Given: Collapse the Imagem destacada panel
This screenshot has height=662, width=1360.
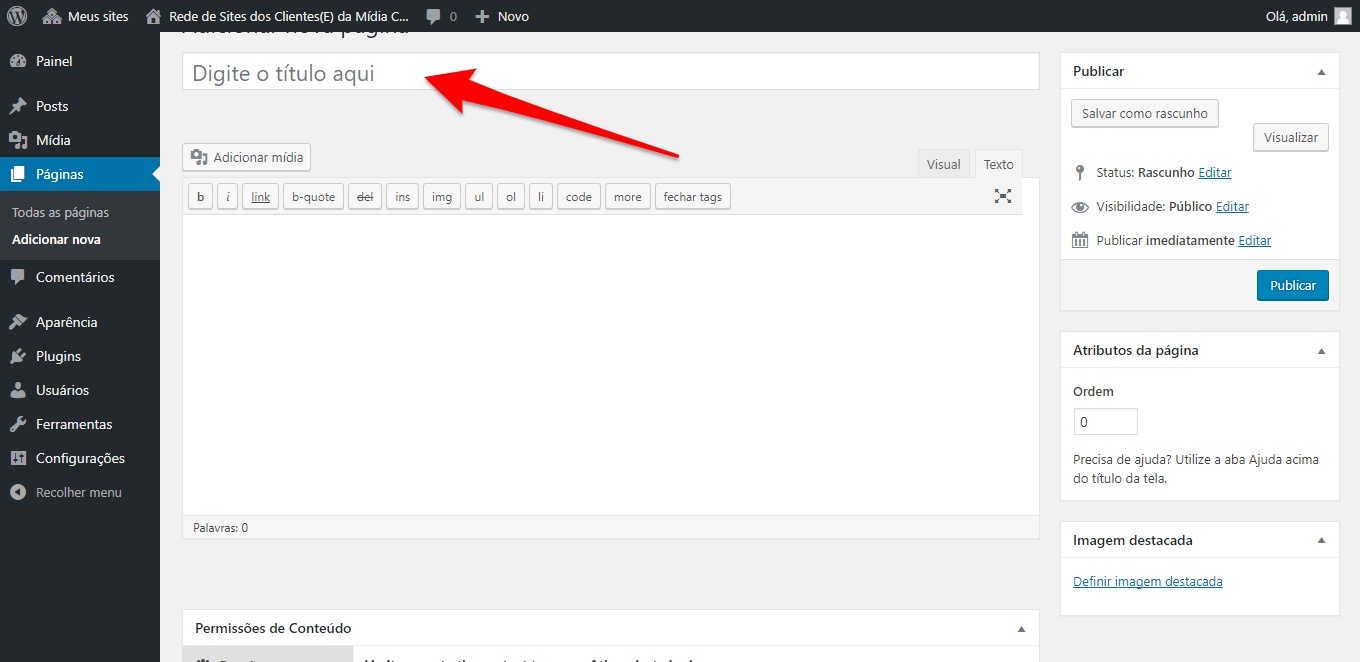Looking at the screenshot, I should 1321,541.
